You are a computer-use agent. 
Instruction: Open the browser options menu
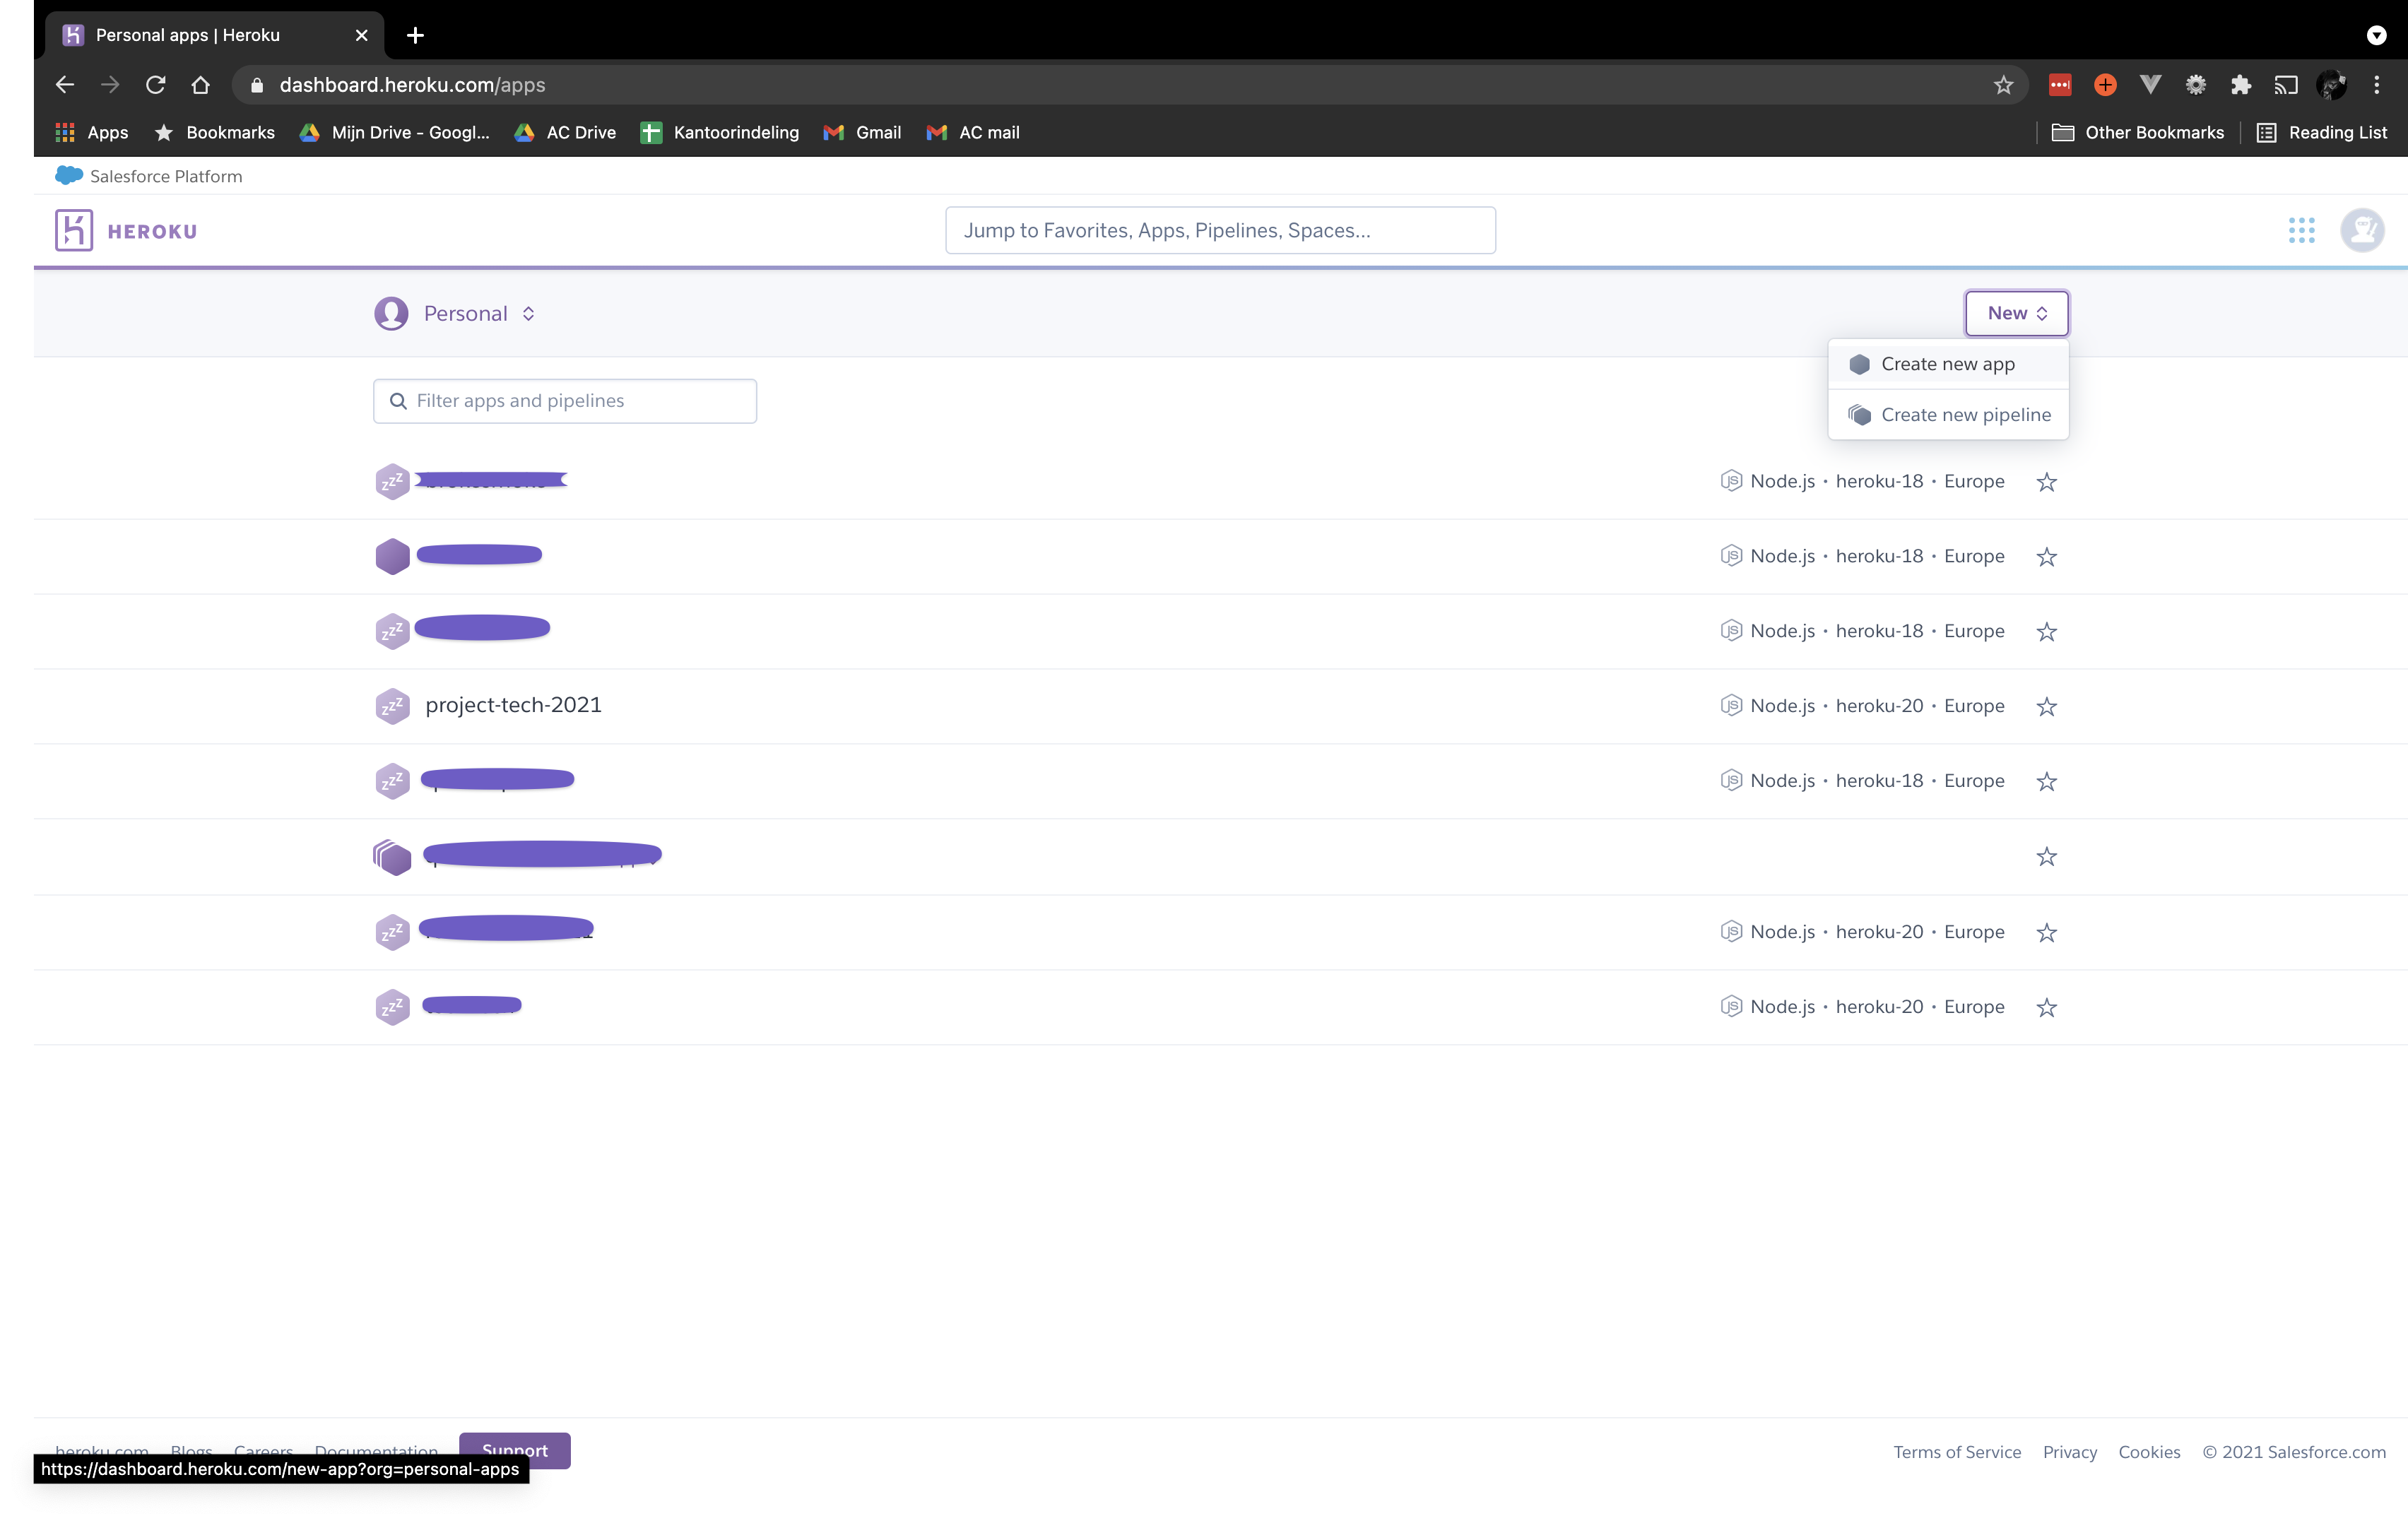click(2377, 85)
